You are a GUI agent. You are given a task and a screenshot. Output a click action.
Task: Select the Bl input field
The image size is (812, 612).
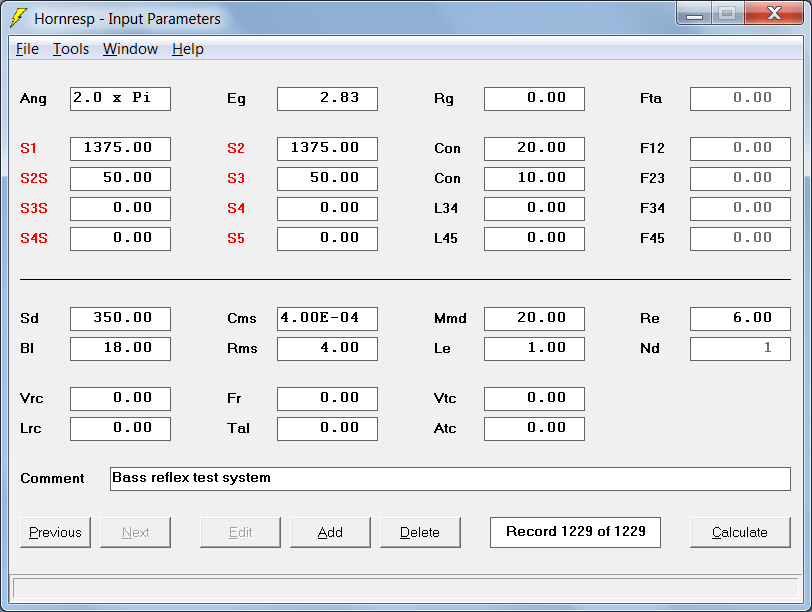click(x=120, y=348)
